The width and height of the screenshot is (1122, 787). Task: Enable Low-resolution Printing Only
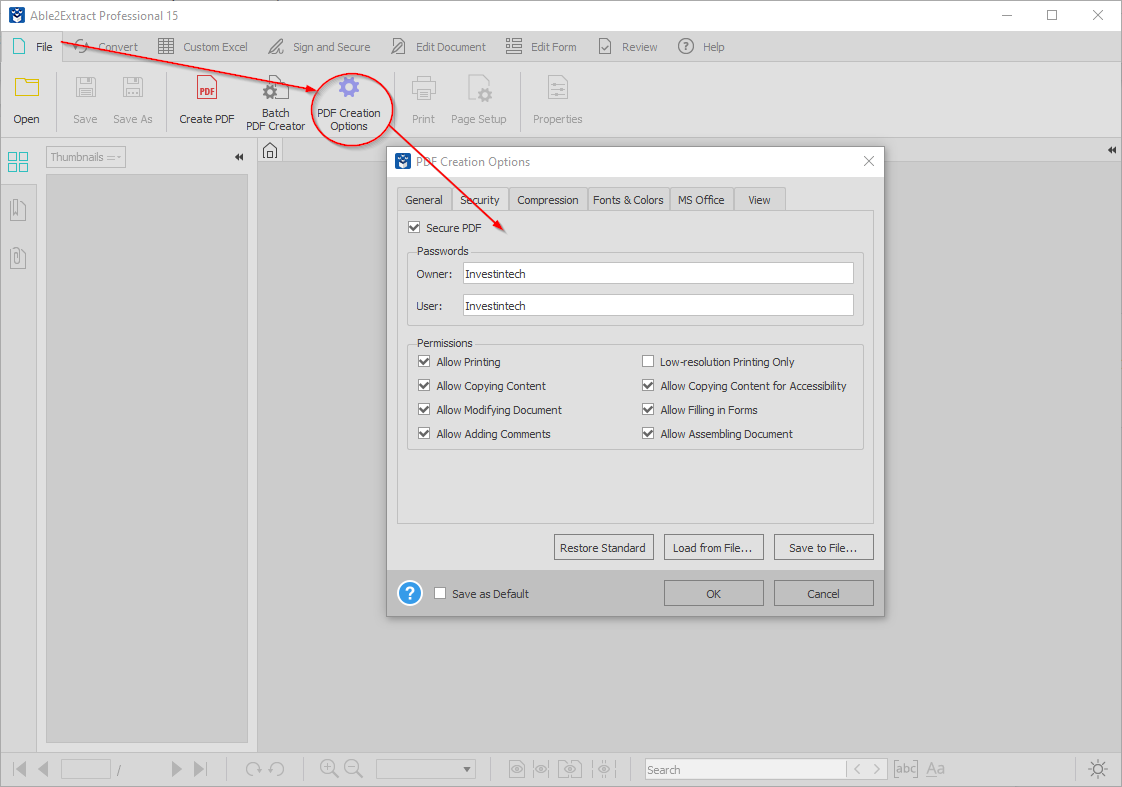(648, 361)
